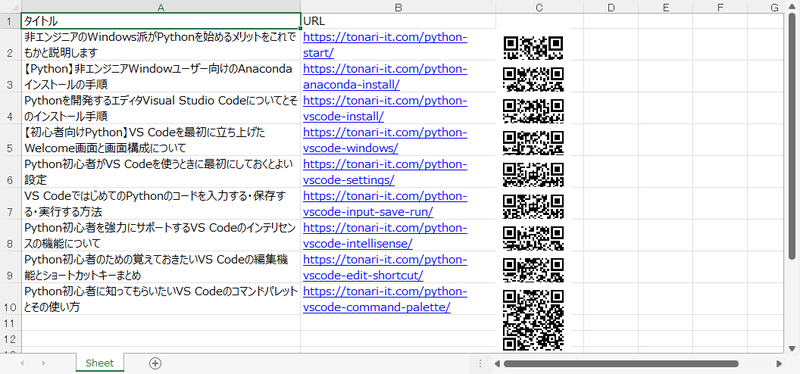Click the previous sheet navigation arrow

22,363
